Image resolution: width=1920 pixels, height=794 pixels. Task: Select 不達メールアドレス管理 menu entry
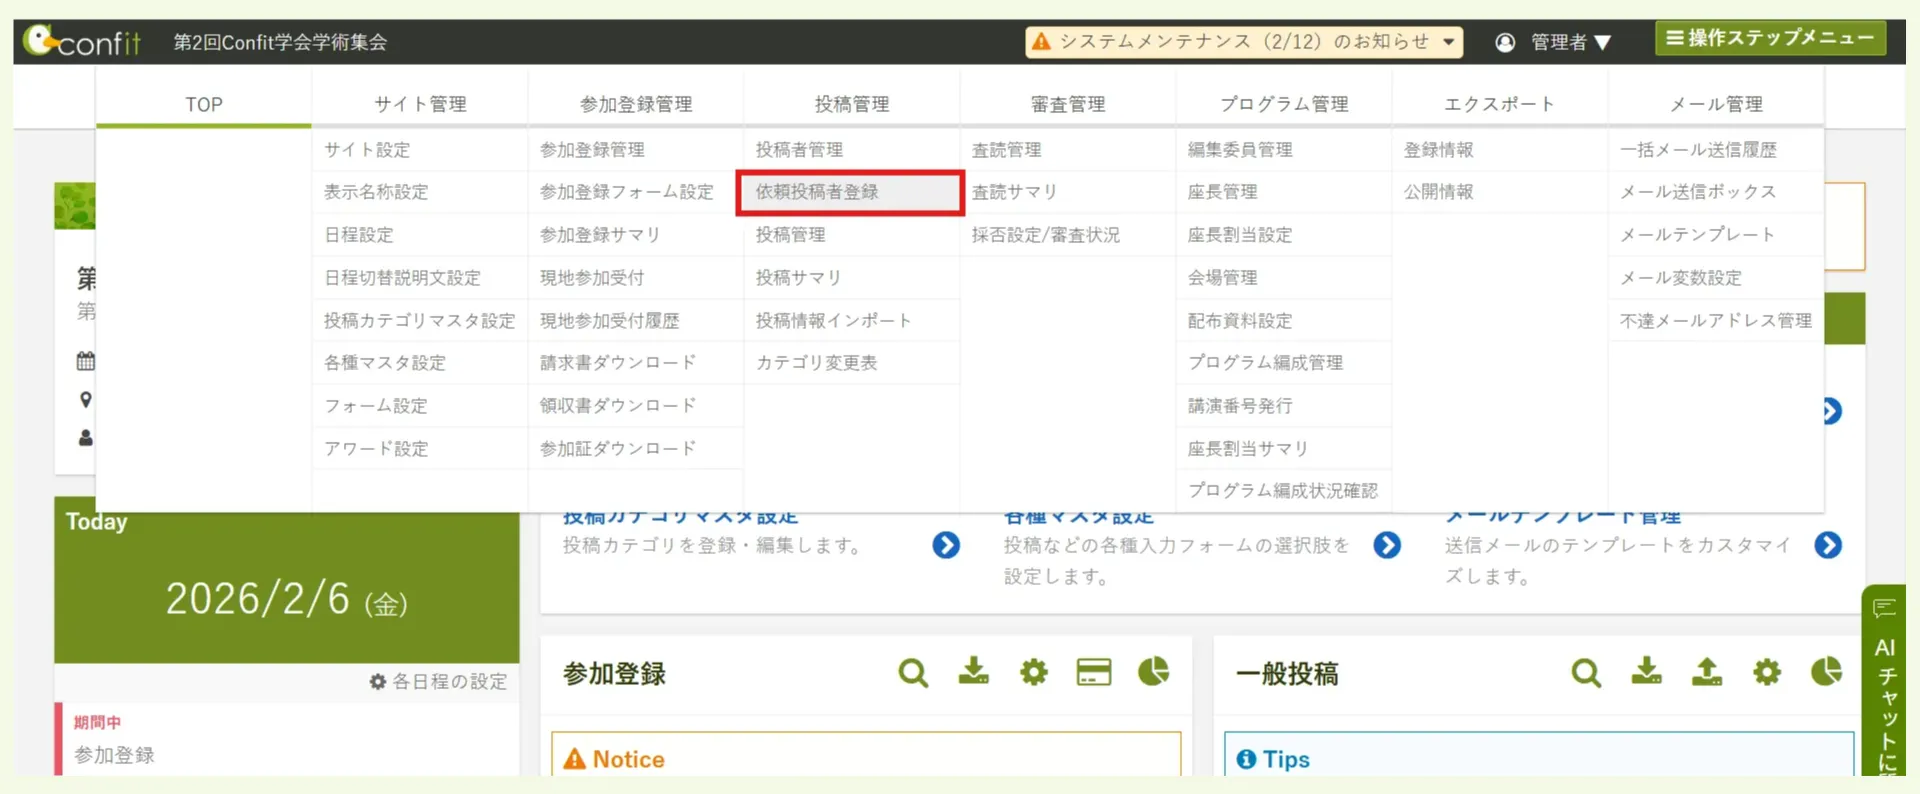(x=1716, y=321)
